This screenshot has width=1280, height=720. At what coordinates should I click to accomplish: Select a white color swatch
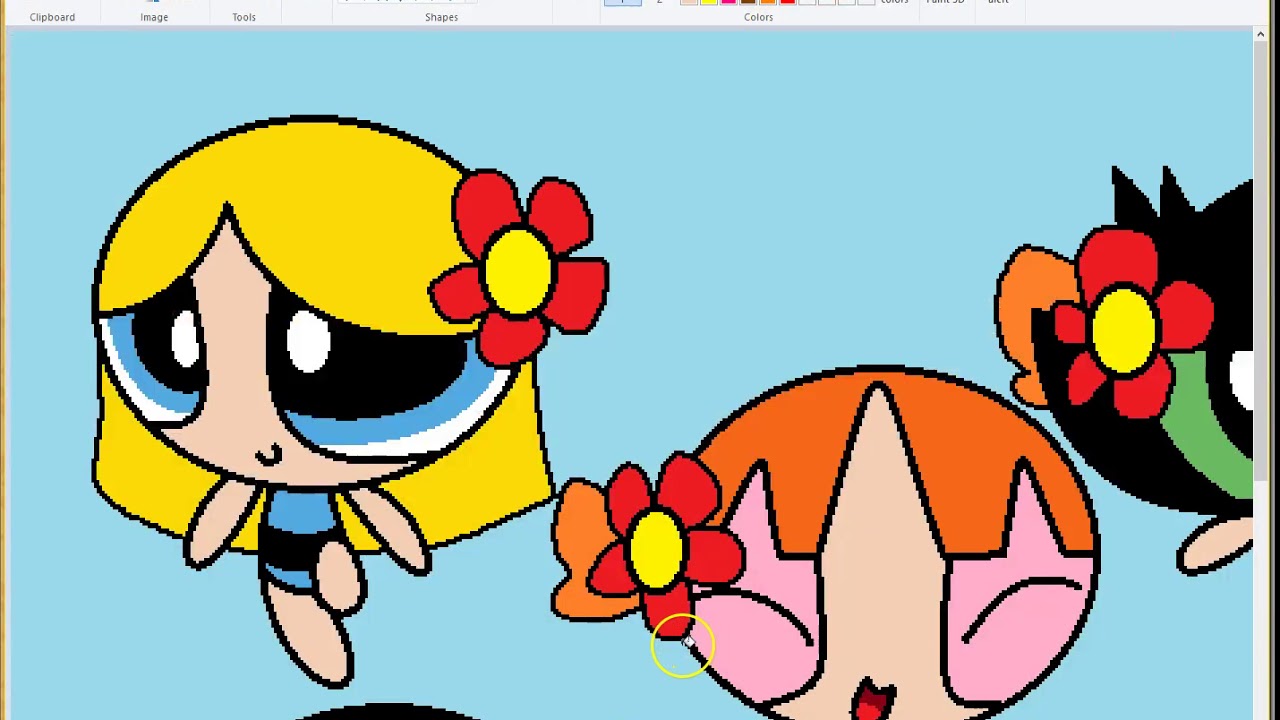pos(808,3)
